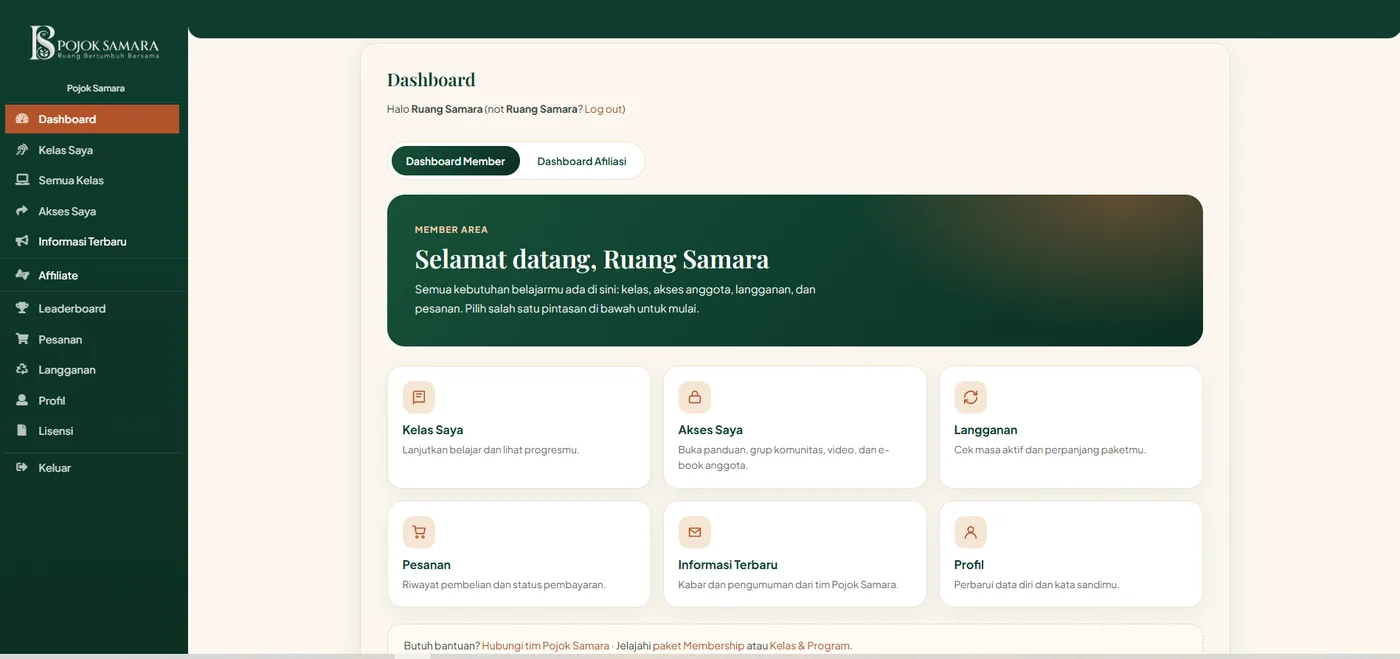Open Kelas Saya in the sidebar menu
The image size is (1400, 659).
[x=92, y=150]
